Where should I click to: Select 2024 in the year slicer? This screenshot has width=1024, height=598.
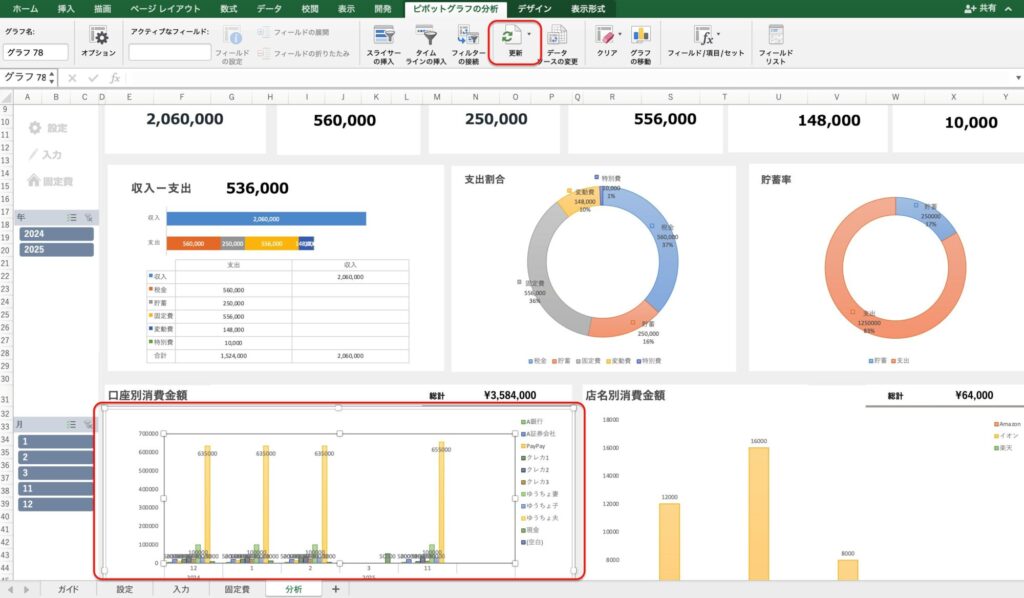tap(57, 233)
